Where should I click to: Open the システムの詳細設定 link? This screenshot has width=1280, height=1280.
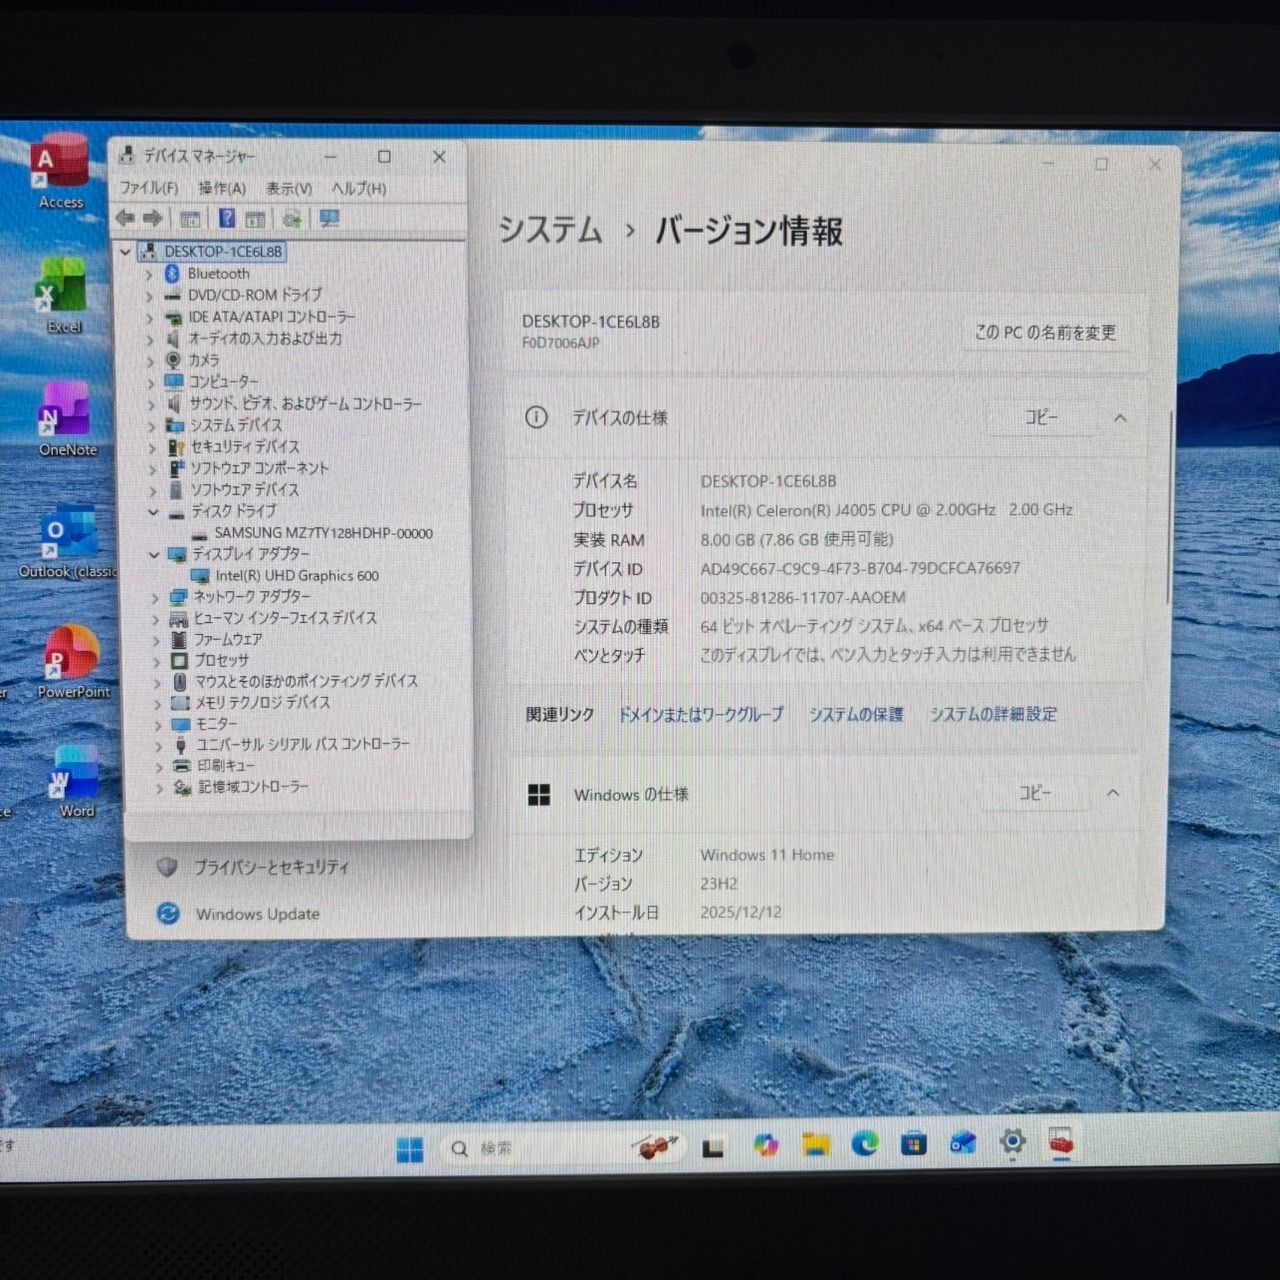(993, 714)
